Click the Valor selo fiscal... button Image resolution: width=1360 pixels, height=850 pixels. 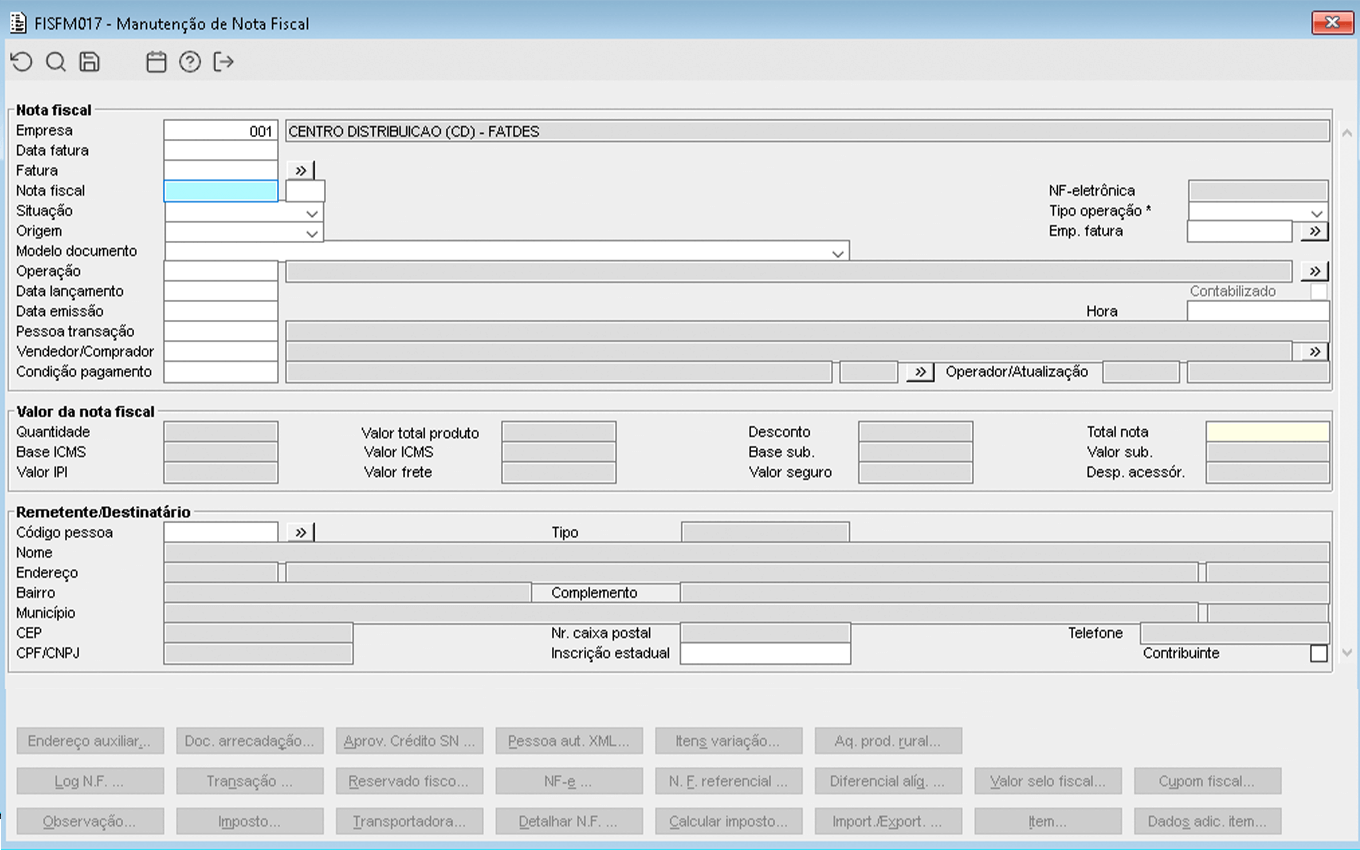pyautogui.click(x=1048, y=781)
